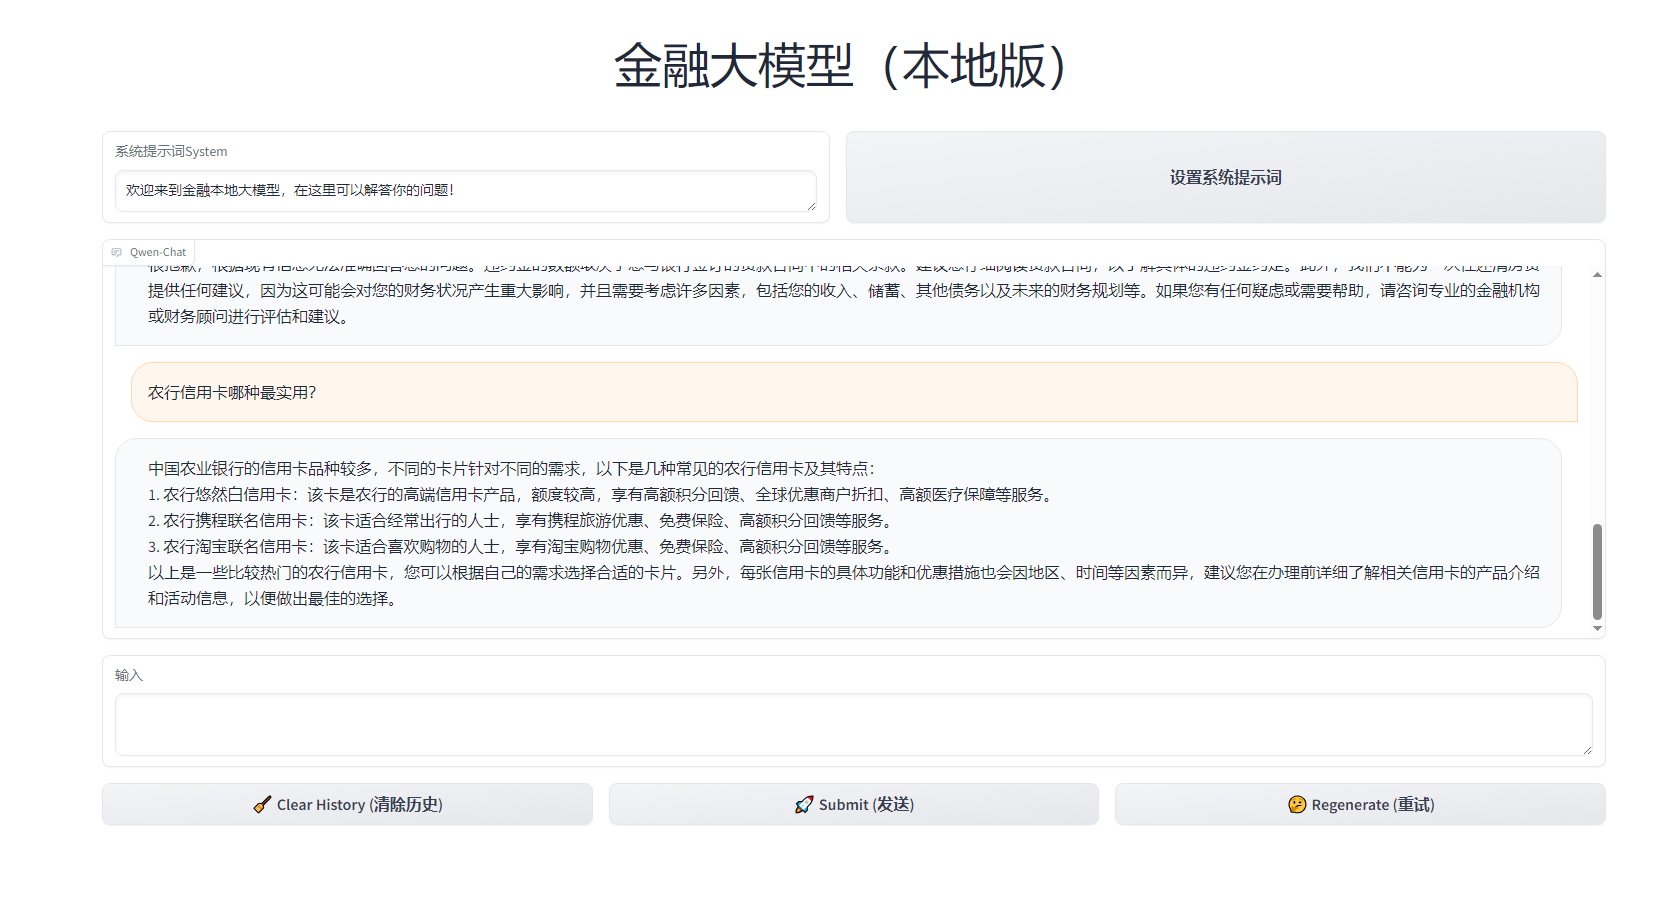Click the rocket icon on Submit button
This screenshot has height=905, width=1666.
pos(804,805)
